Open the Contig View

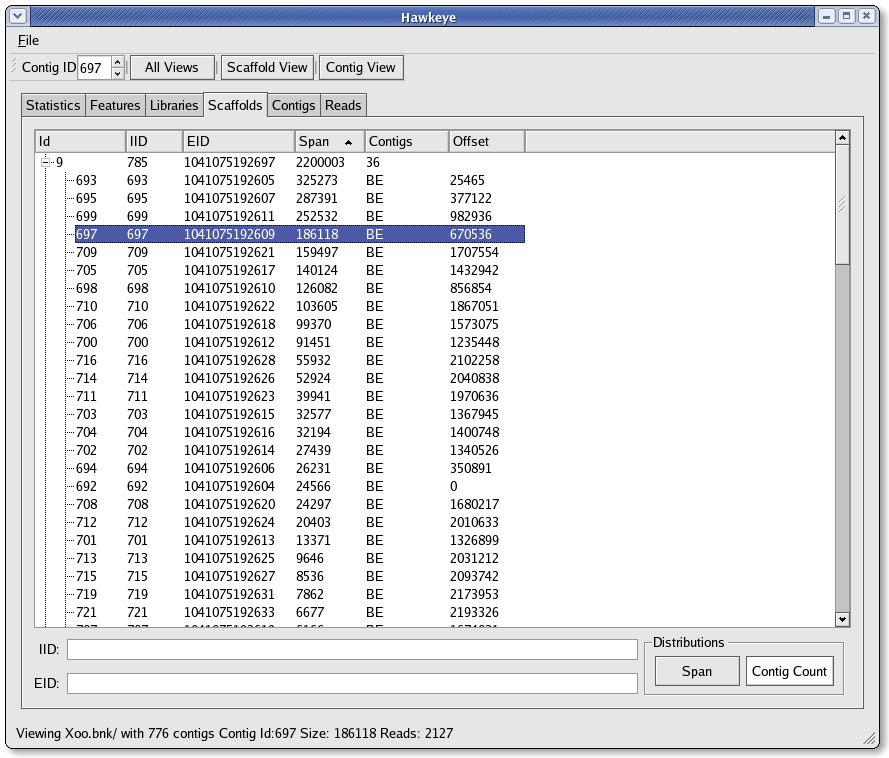[x=361, y=67]
